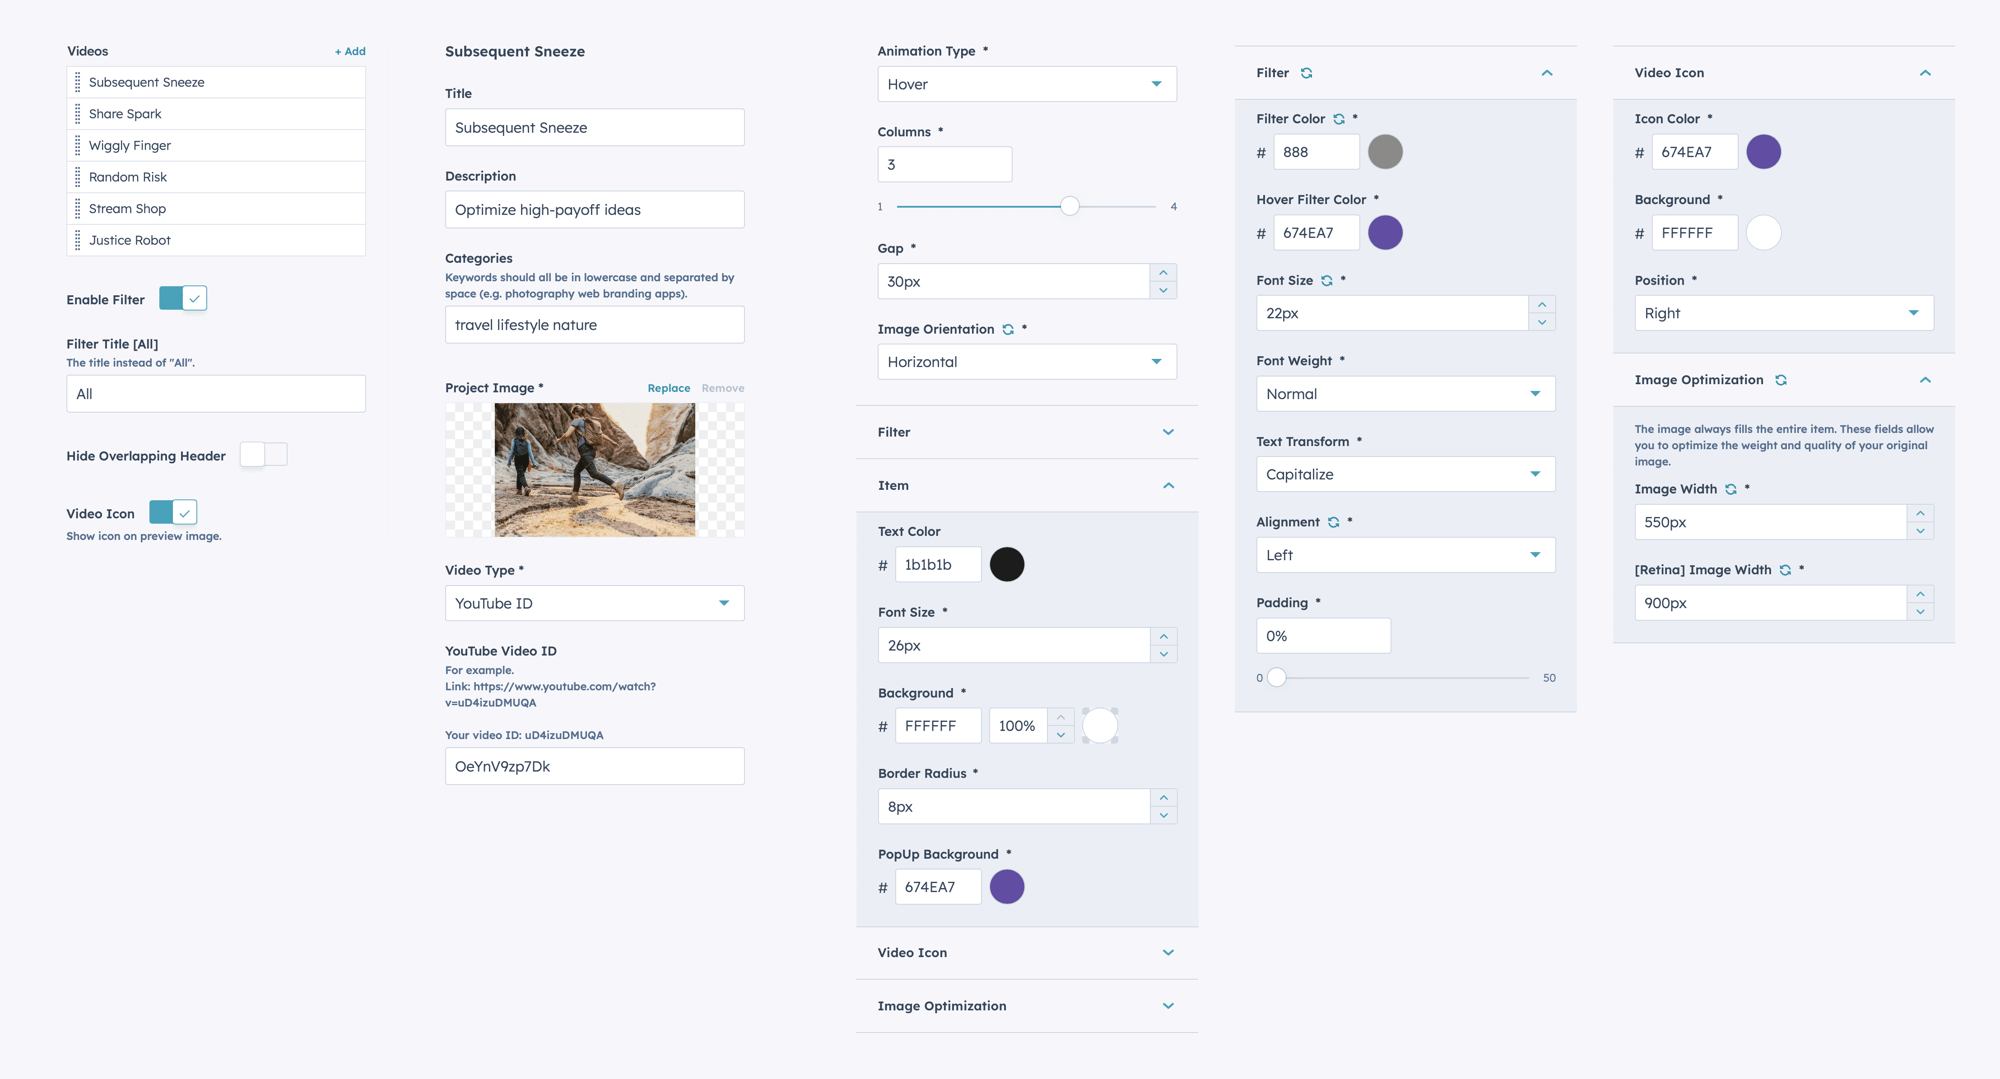This screenshot has width=2000, height=1079.
Task: Disable the Enable Filter toggle
Action: point(183,299)
